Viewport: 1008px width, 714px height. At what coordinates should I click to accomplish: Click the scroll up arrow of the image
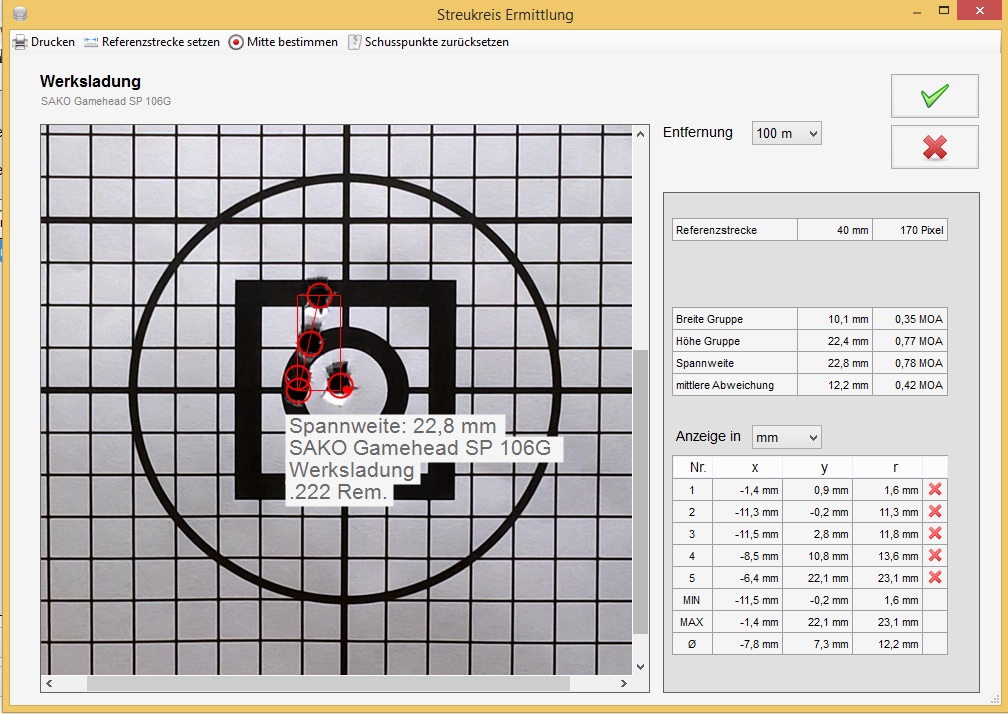click(x=640, y=134)
